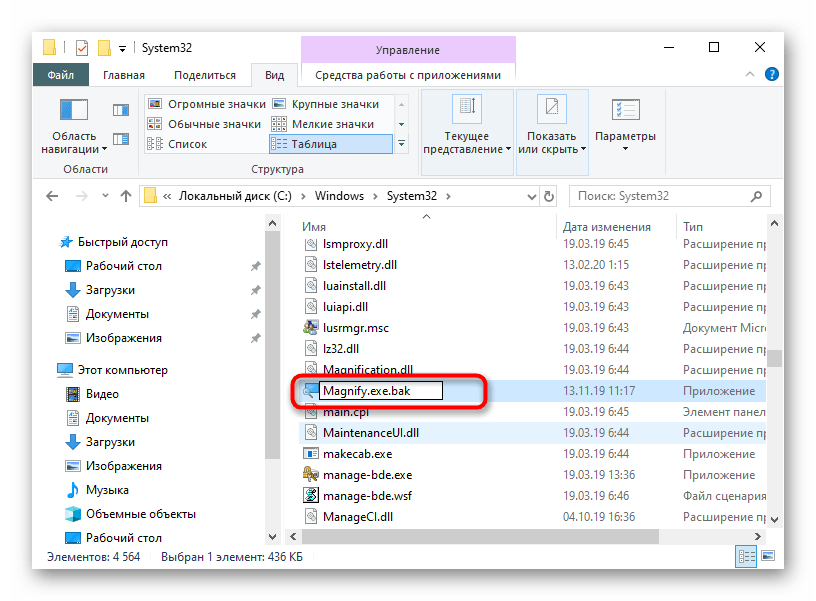The height and width of the screenshot is (601, 816).
Task: Select the lsmproxy.dll file
Action: [x=355, y=244]
